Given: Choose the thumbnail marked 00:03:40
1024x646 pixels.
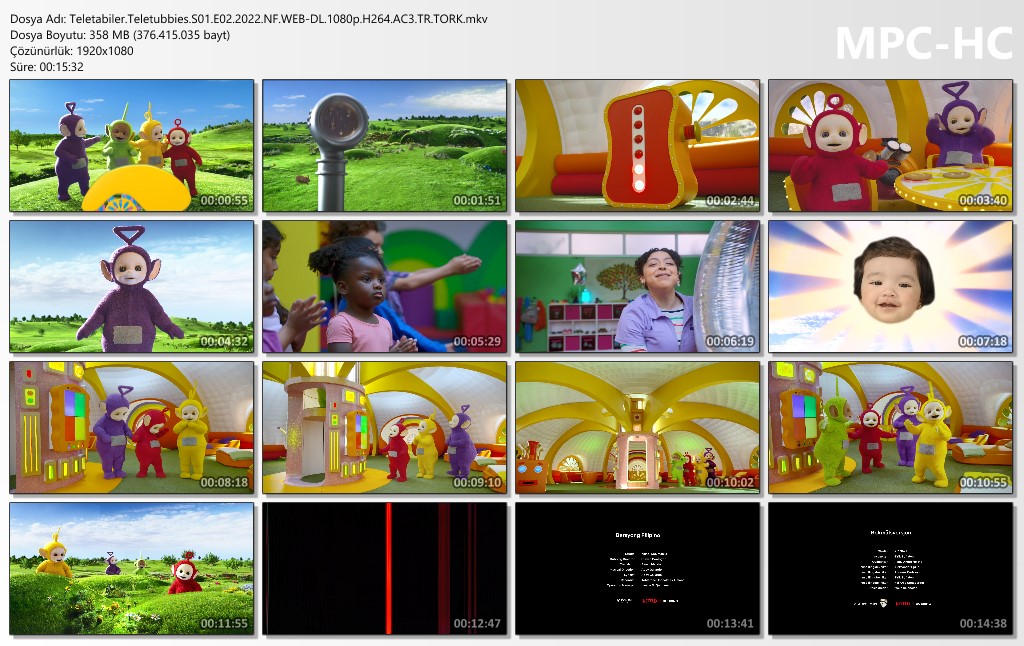Looking at the screenshot, I should point(891,146).
